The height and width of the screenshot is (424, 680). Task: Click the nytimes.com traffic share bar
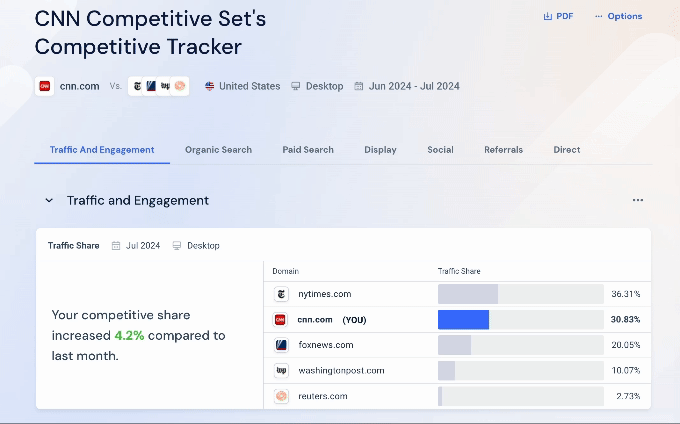pos(468,294)
